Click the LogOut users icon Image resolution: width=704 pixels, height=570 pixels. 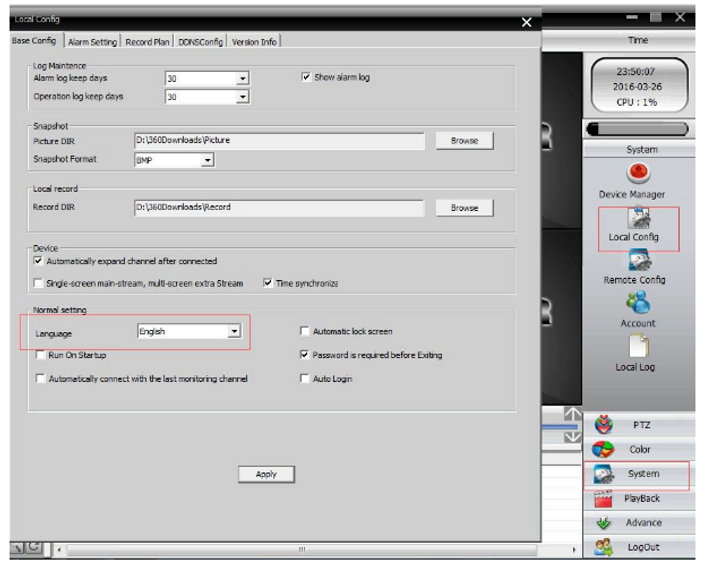603,547
